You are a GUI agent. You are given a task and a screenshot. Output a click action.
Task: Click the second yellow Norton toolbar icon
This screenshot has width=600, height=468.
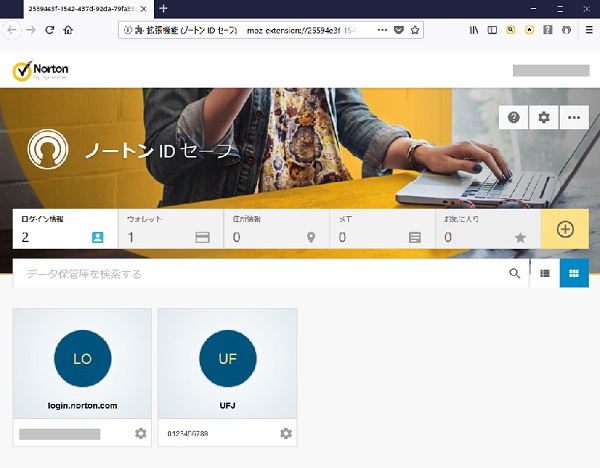point(529,30)
